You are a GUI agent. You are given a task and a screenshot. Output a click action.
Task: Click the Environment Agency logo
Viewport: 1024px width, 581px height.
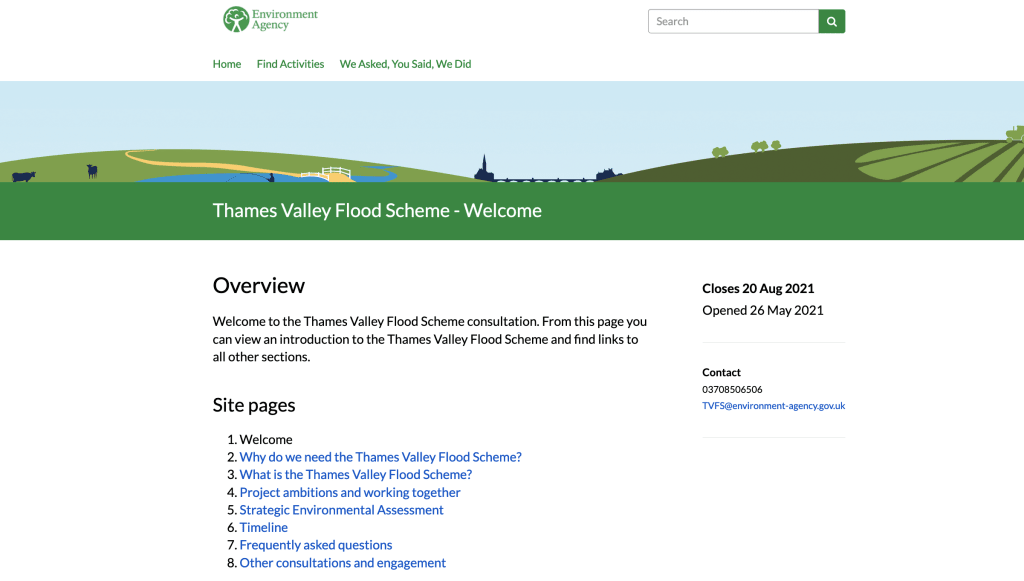pos(270,20)
